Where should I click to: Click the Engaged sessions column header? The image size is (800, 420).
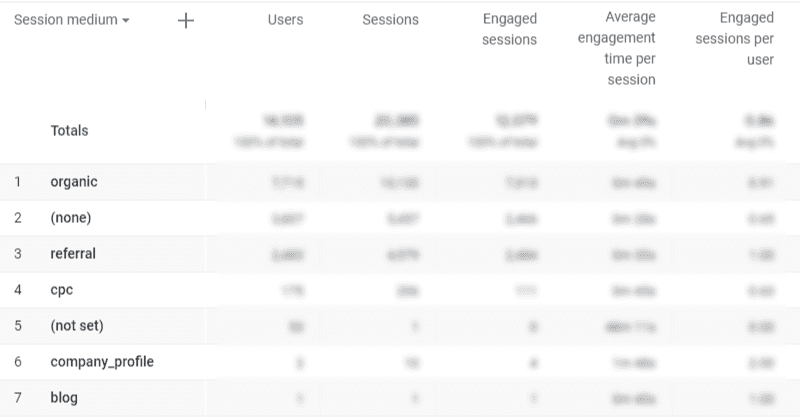click(509, 29)
